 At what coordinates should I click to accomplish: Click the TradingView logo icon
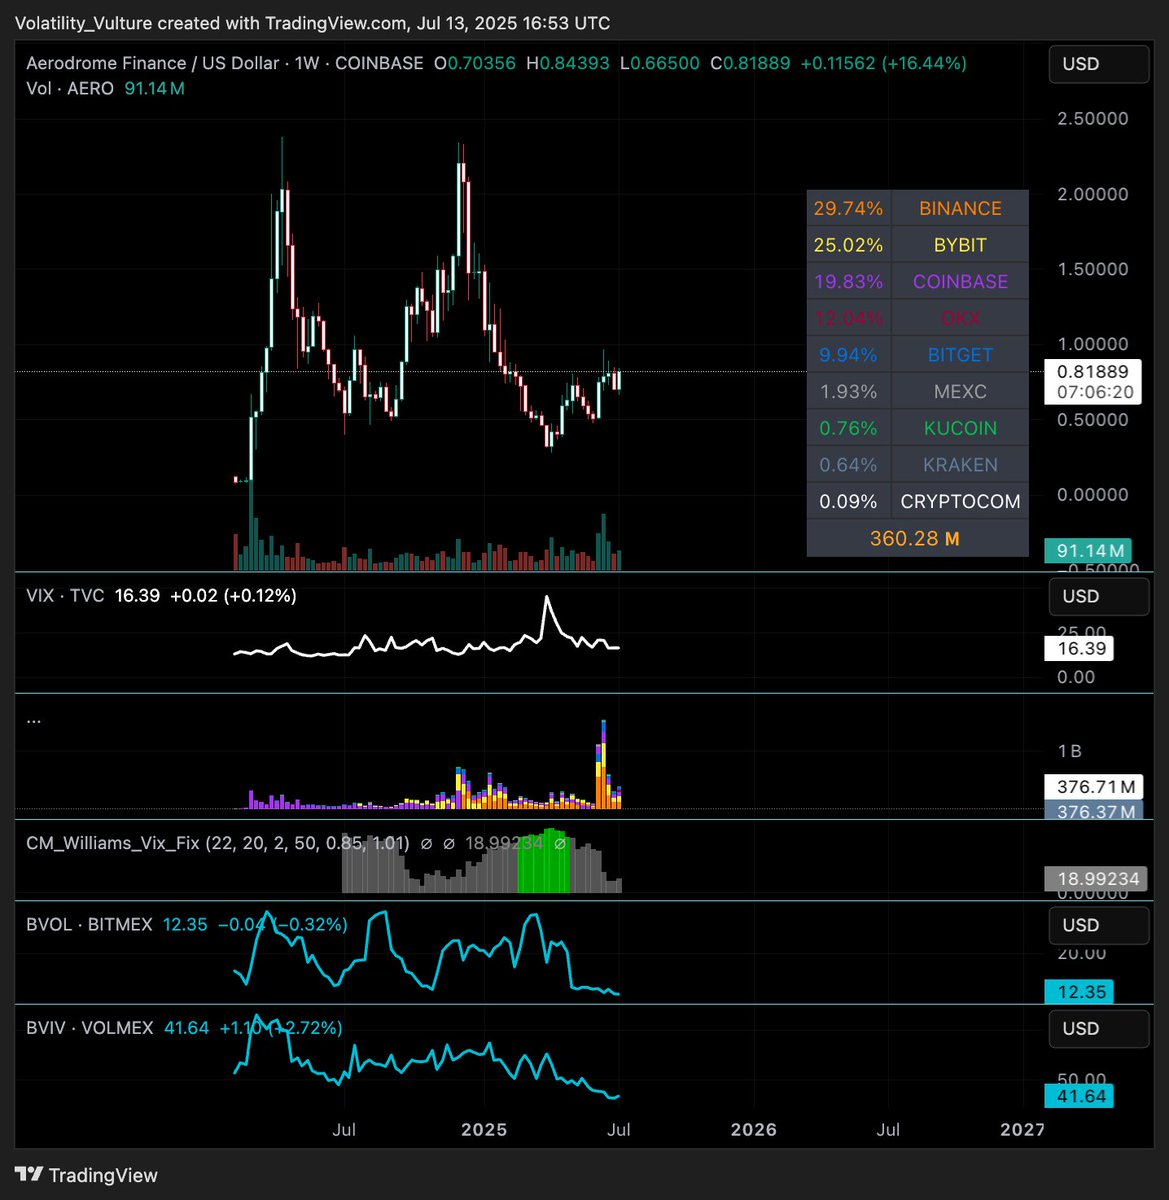point(29,1175)
